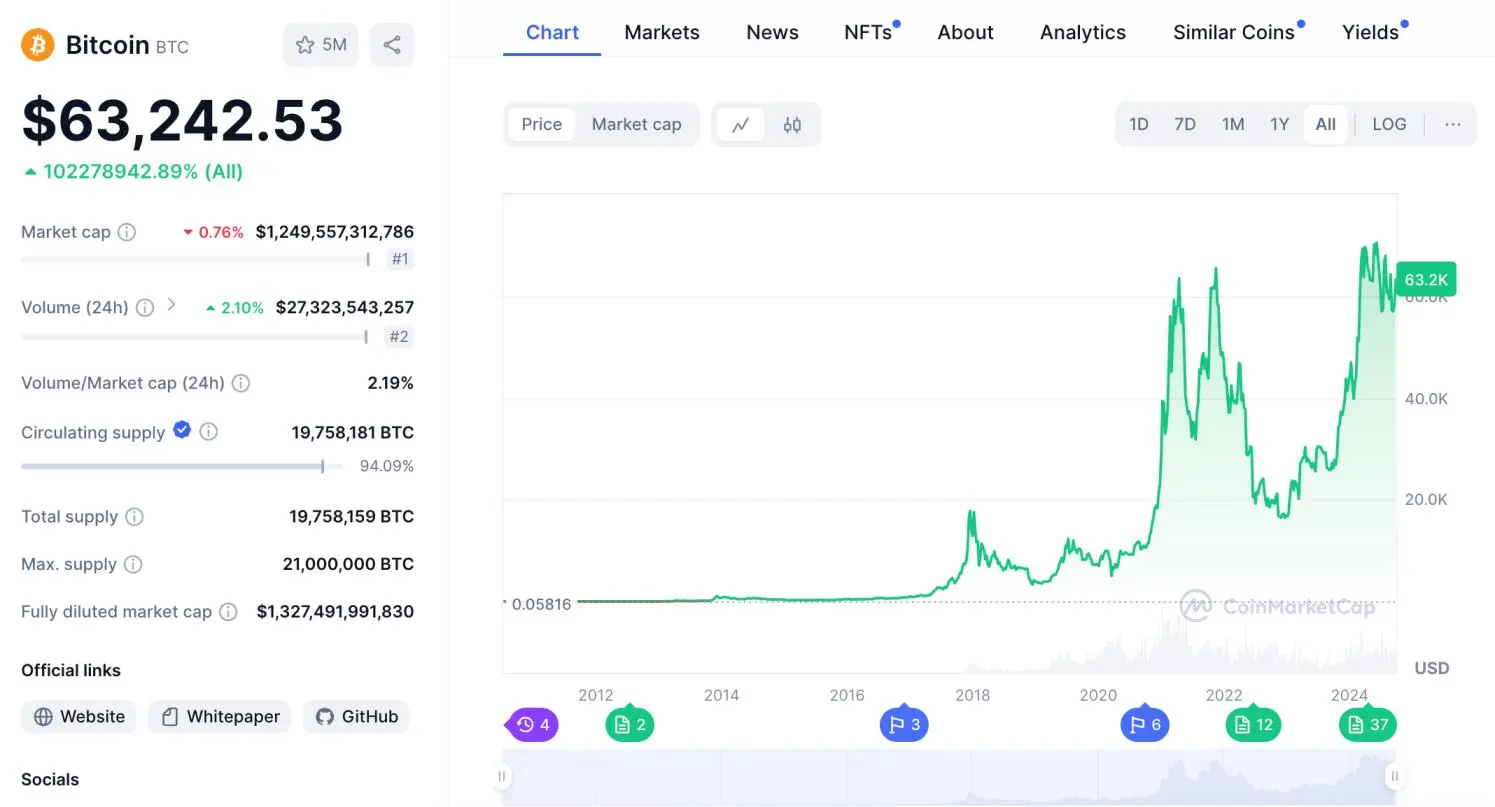
Task: Go to the About tab
Action: 965,32
